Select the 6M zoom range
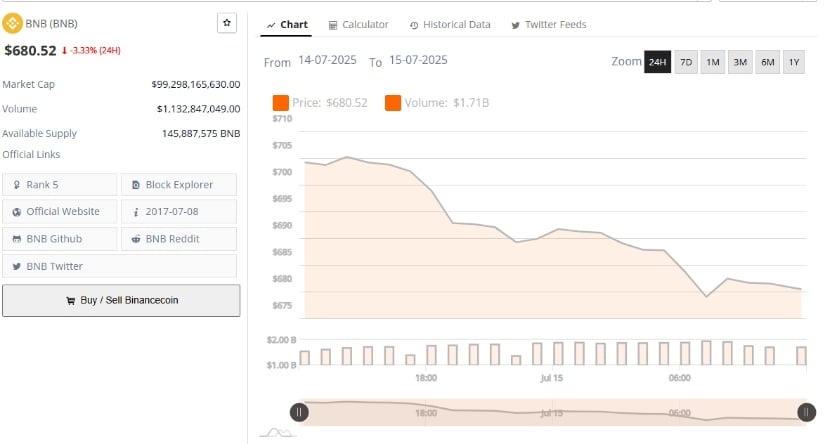The height and width of the screenshot is (444, 825). [768, 62]
